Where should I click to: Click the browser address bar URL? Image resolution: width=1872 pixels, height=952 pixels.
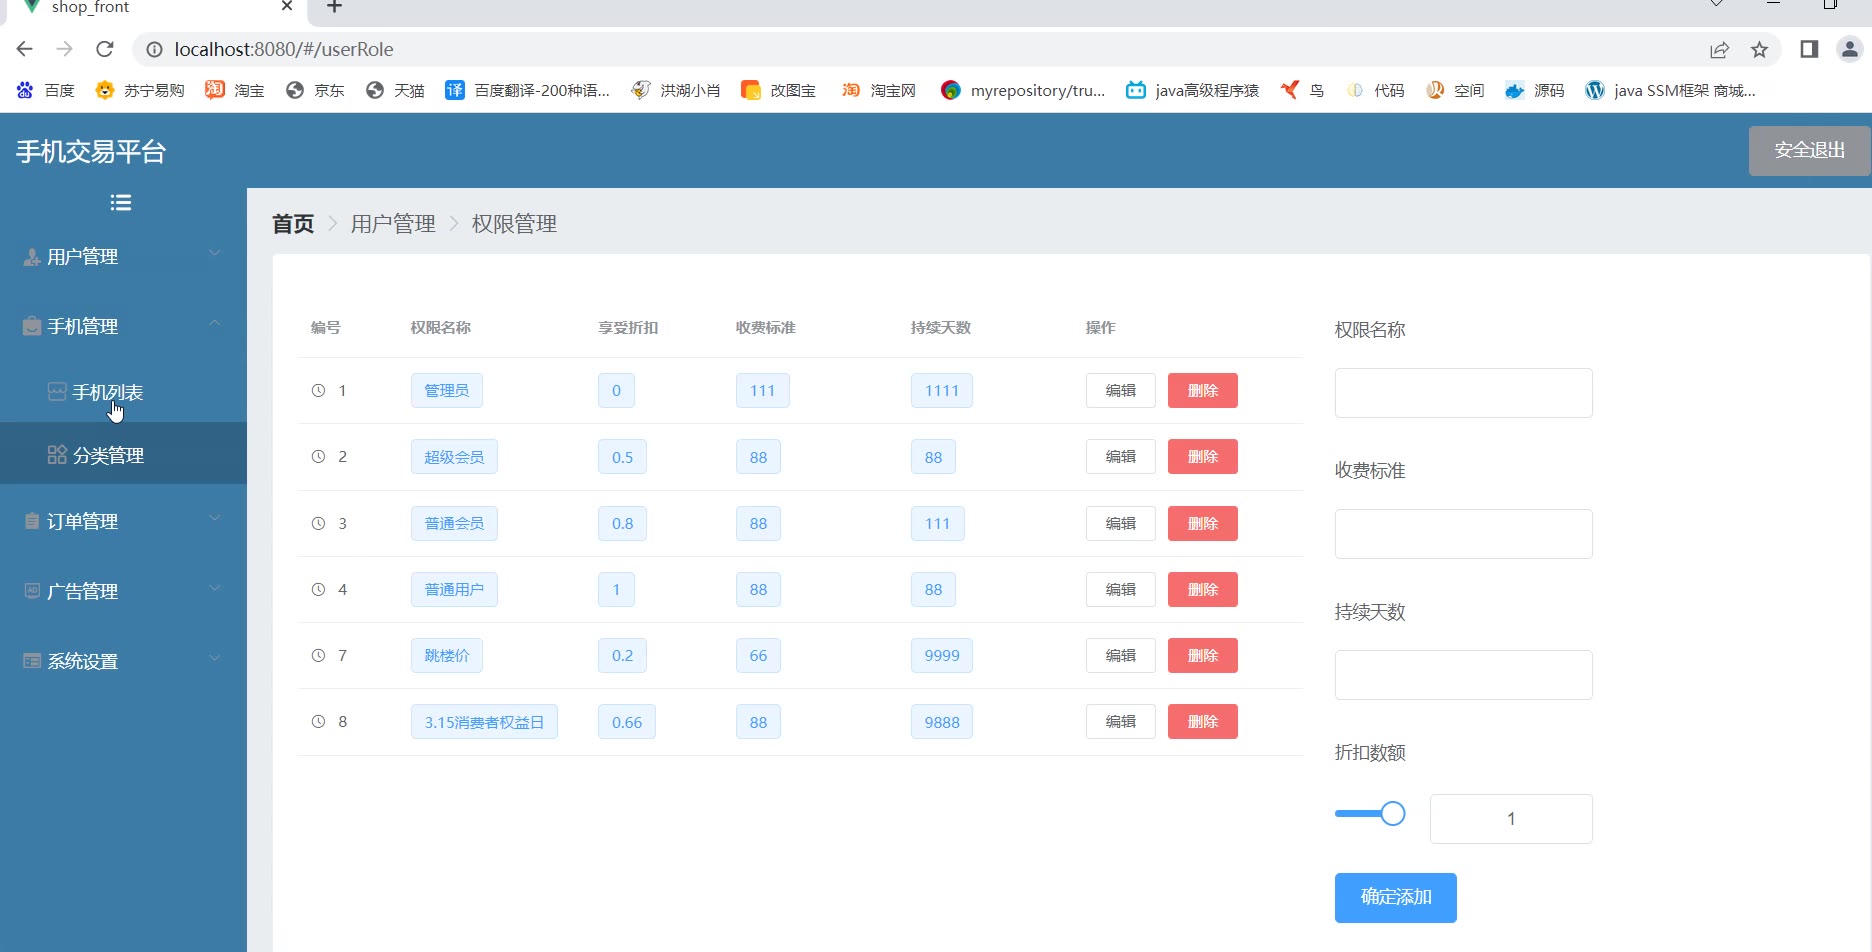pyautogui.click(x=284, y=49)
